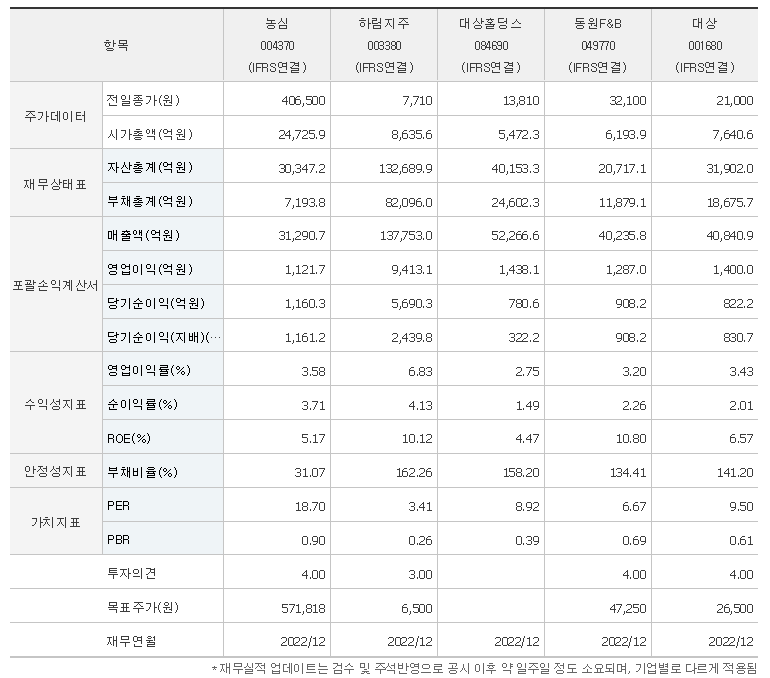Image resolution: width=770 pixels, height=678 pixels.
Task: Click the 매출액(억원) row label
Action: [x=143, y=235]
